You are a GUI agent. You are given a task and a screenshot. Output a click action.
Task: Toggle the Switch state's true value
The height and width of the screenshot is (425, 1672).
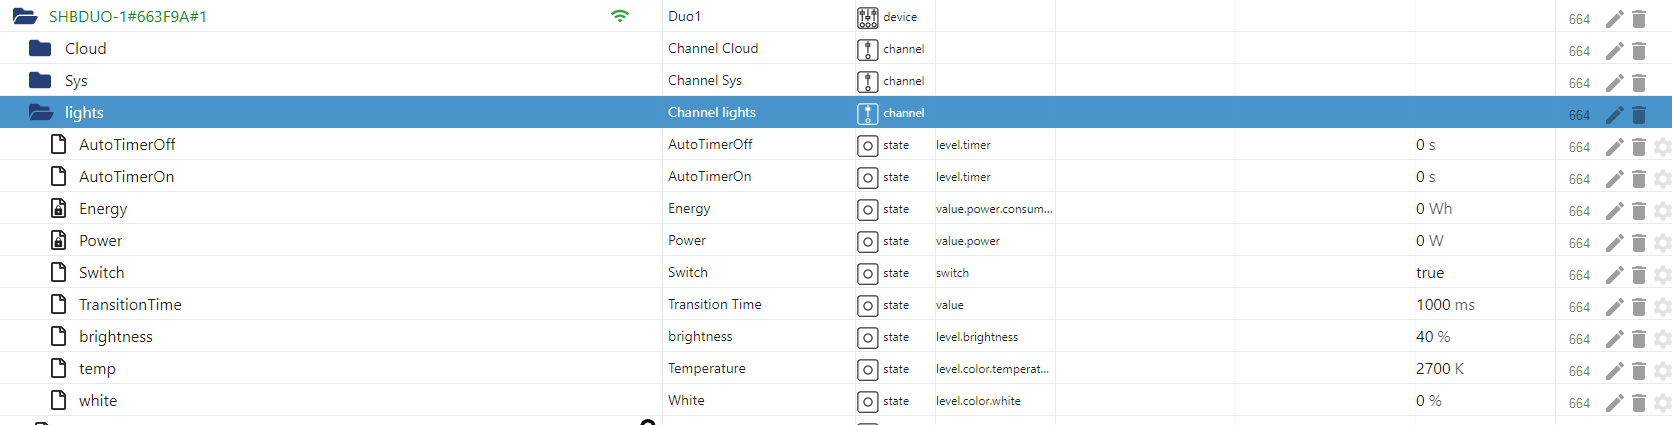(1430, 273)
